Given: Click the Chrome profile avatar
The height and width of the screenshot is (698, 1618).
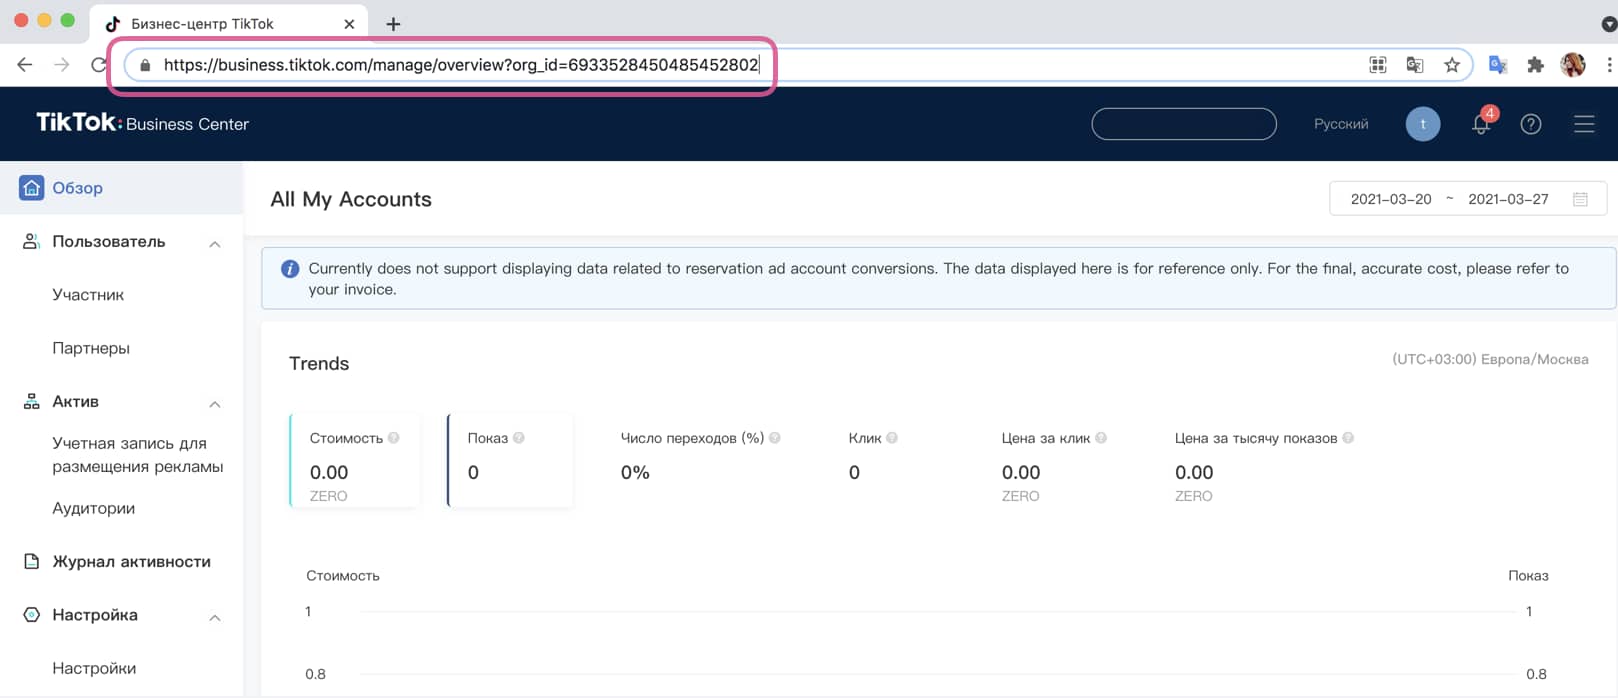Looking at the screenshot, I should [x=1573, y=65].
